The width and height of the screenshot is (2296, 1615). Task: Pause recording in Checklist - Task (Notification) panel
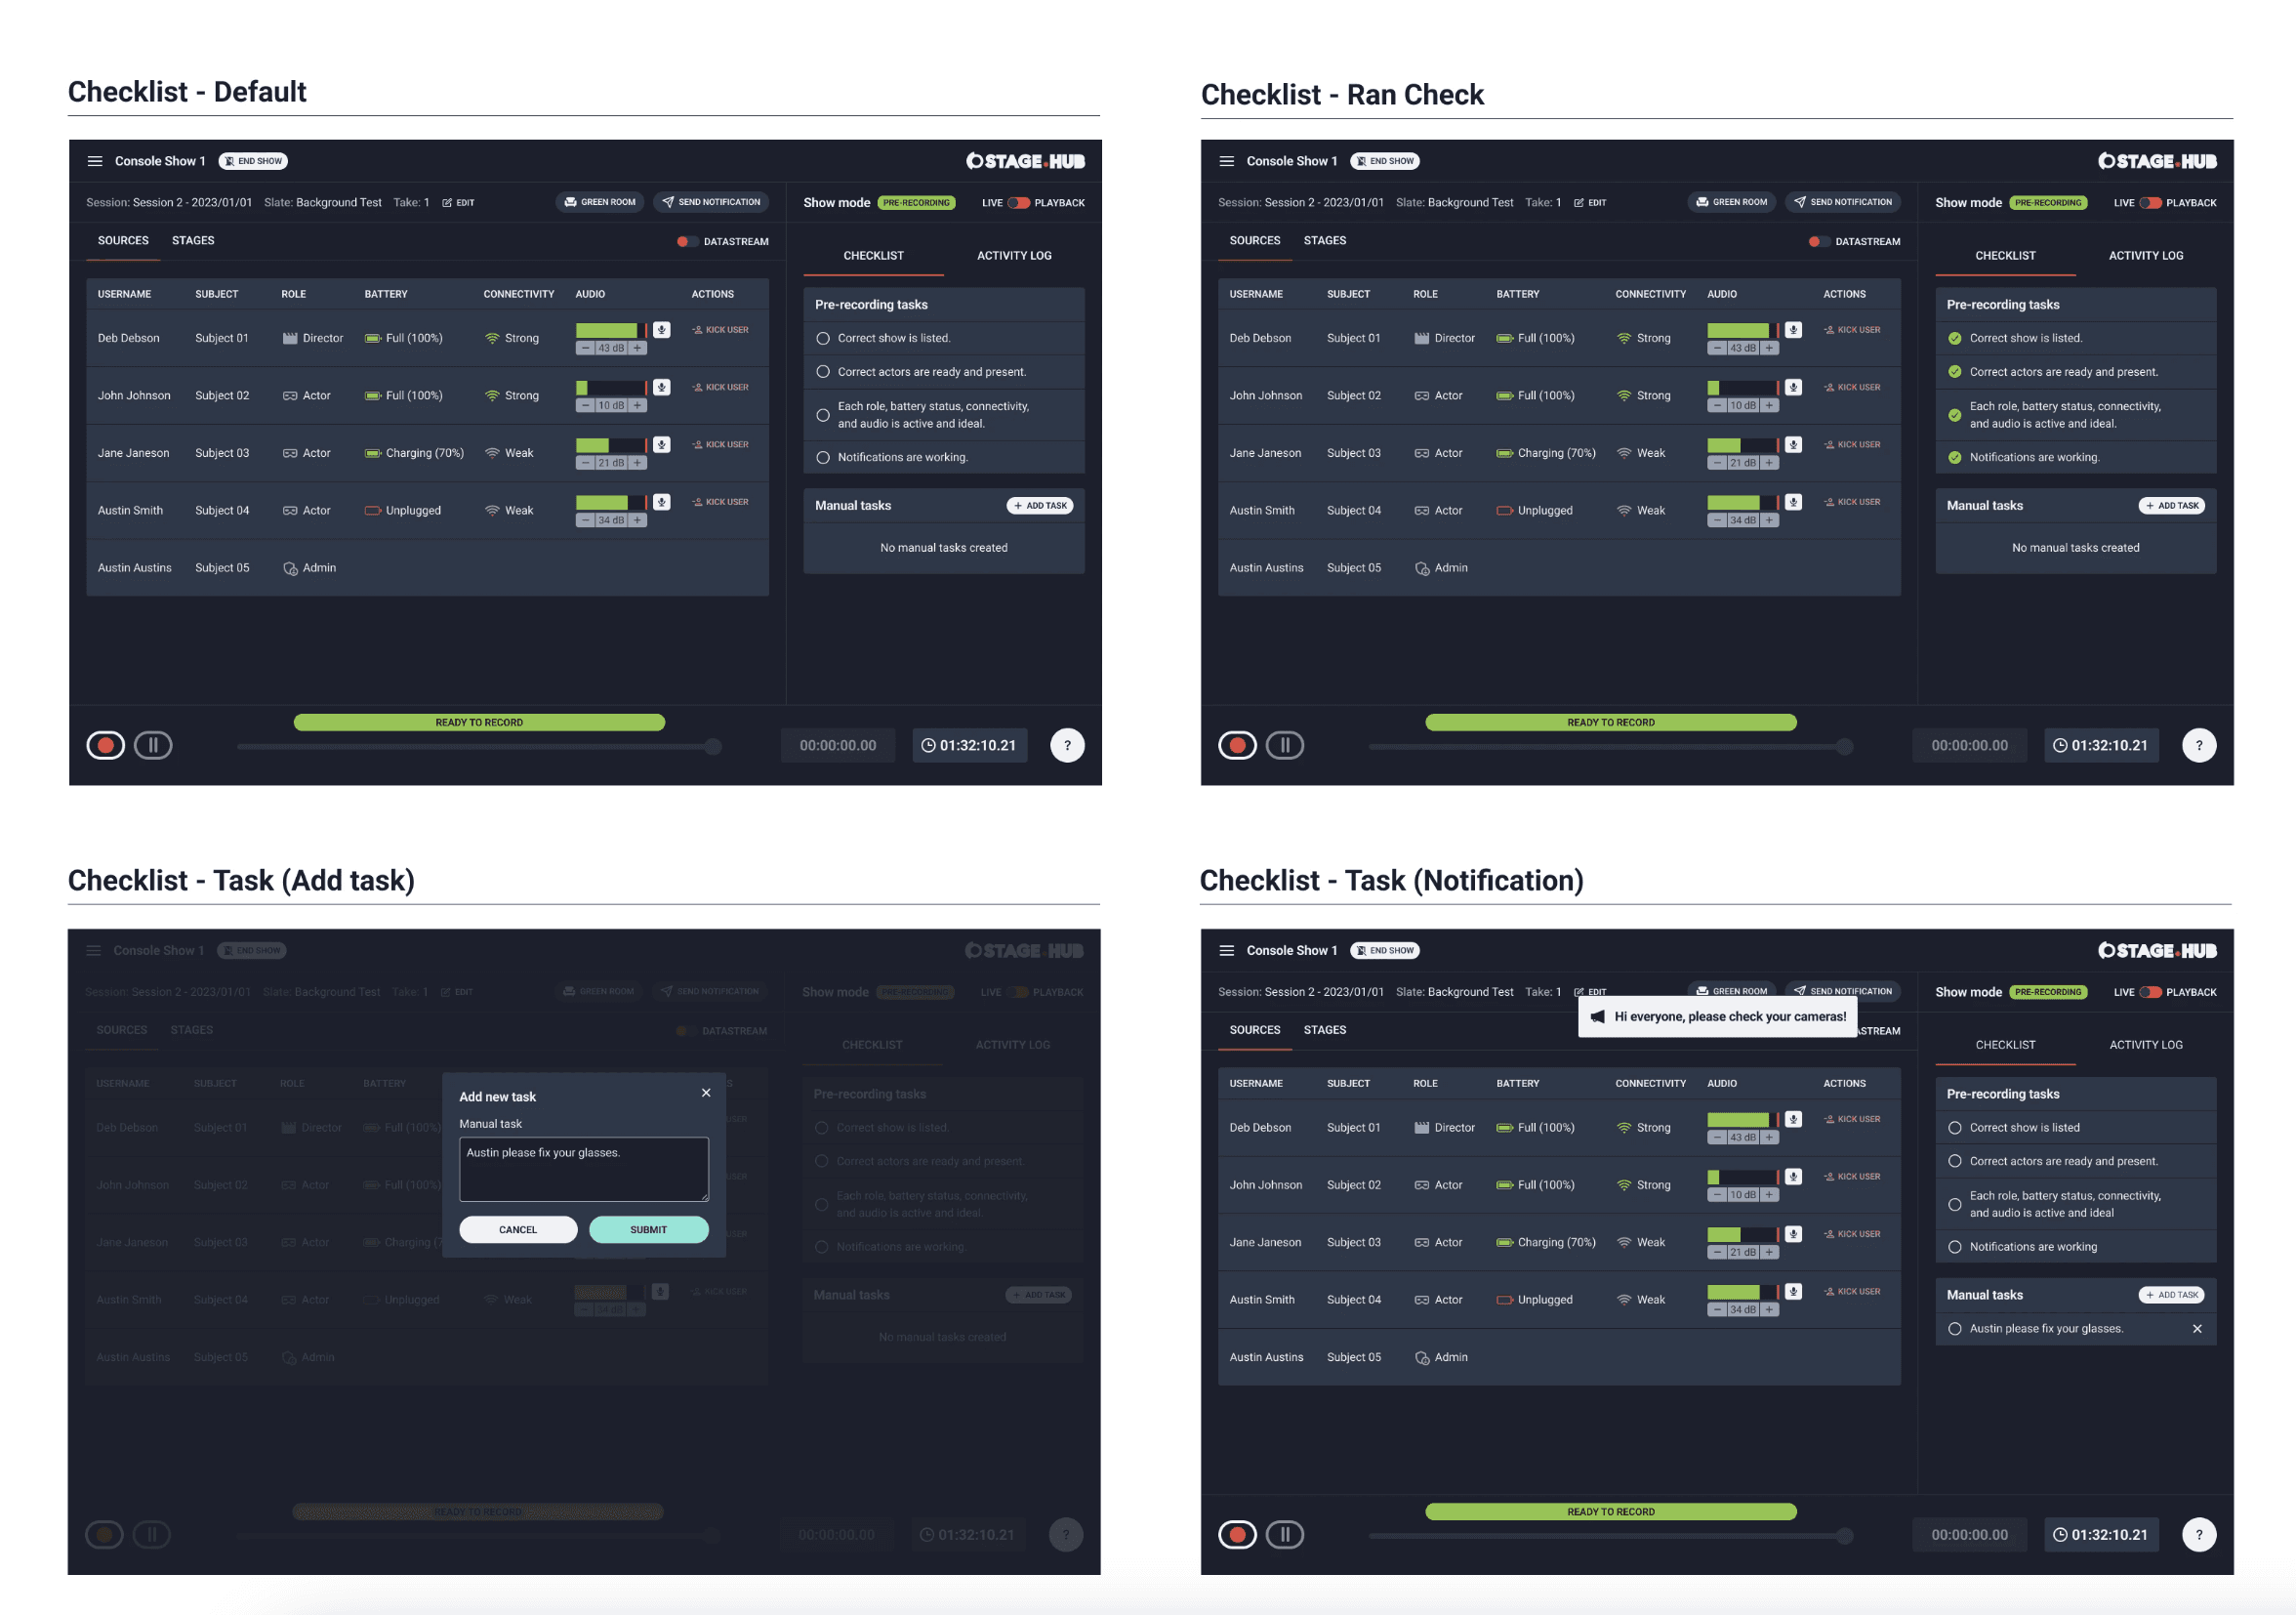click(x=1285, y=1534)
